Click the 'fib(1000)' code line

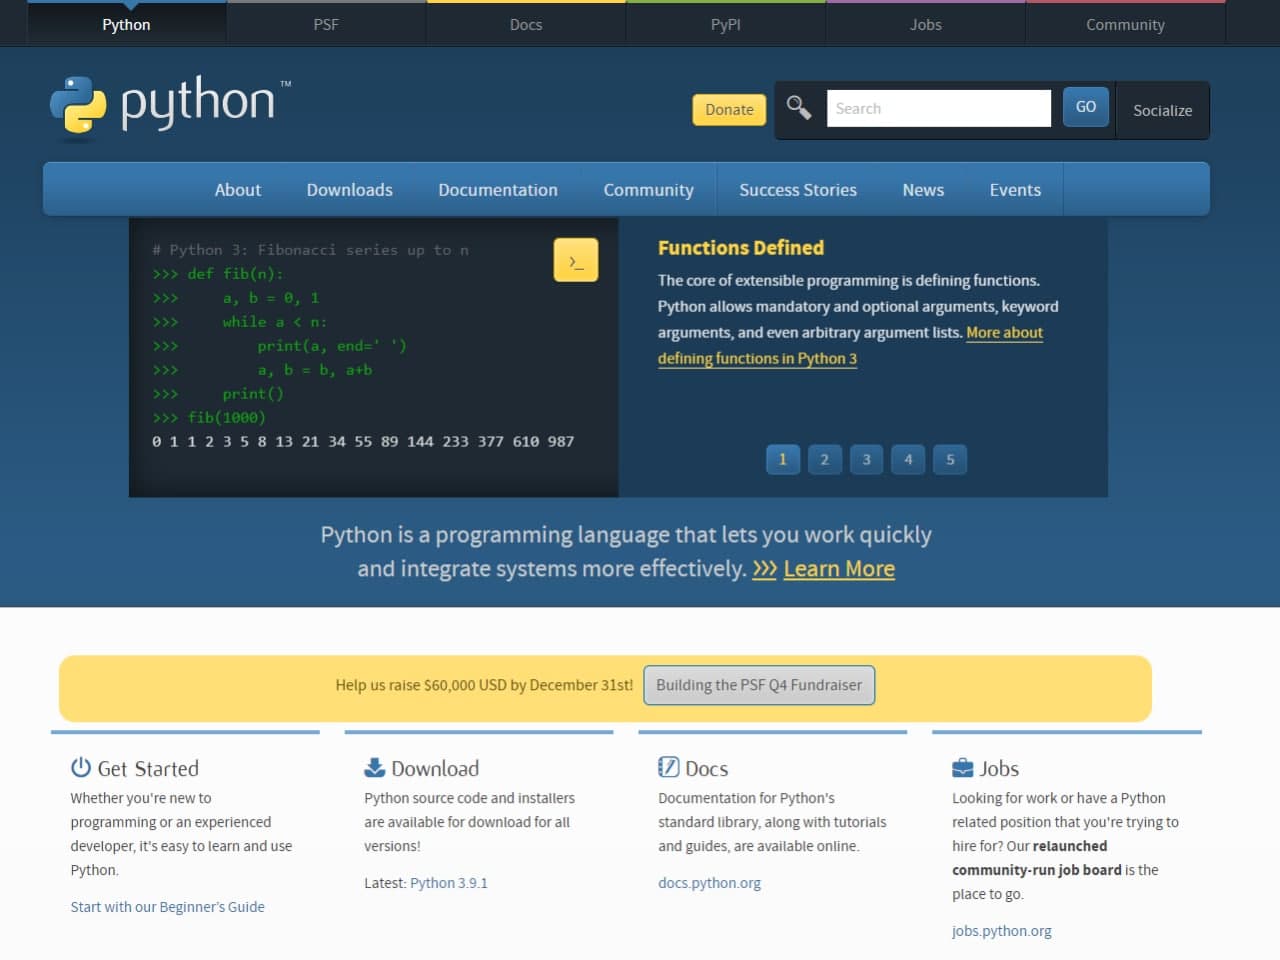(x=209, y=417)
